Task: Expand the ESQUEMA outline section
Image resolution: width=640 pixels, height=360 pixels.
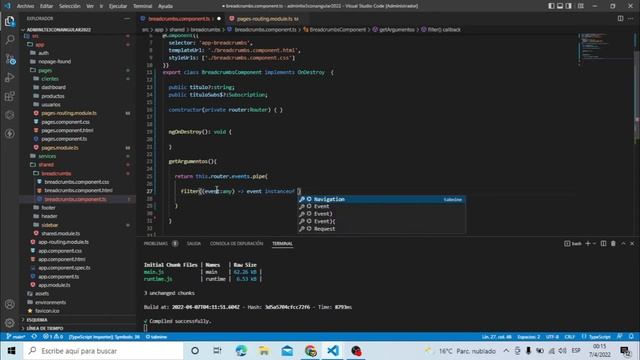Action: [37, 320]
